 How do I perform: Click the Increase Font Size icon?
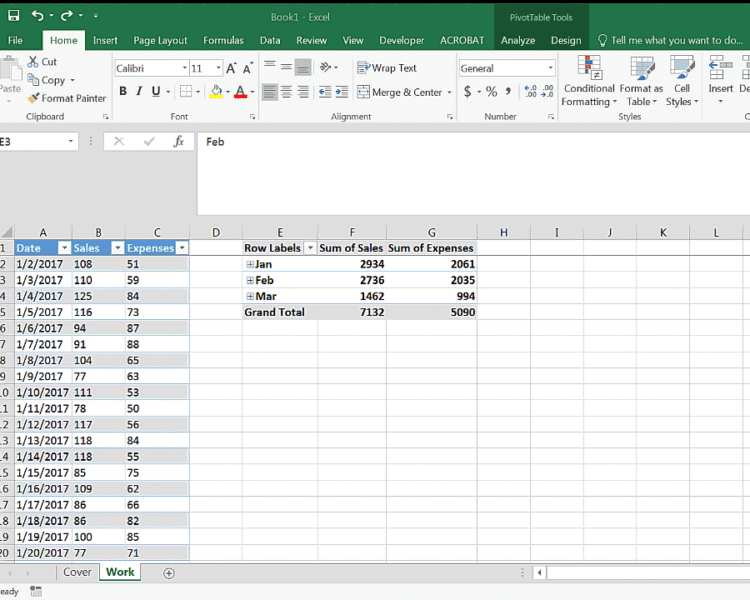click(232, 68)
